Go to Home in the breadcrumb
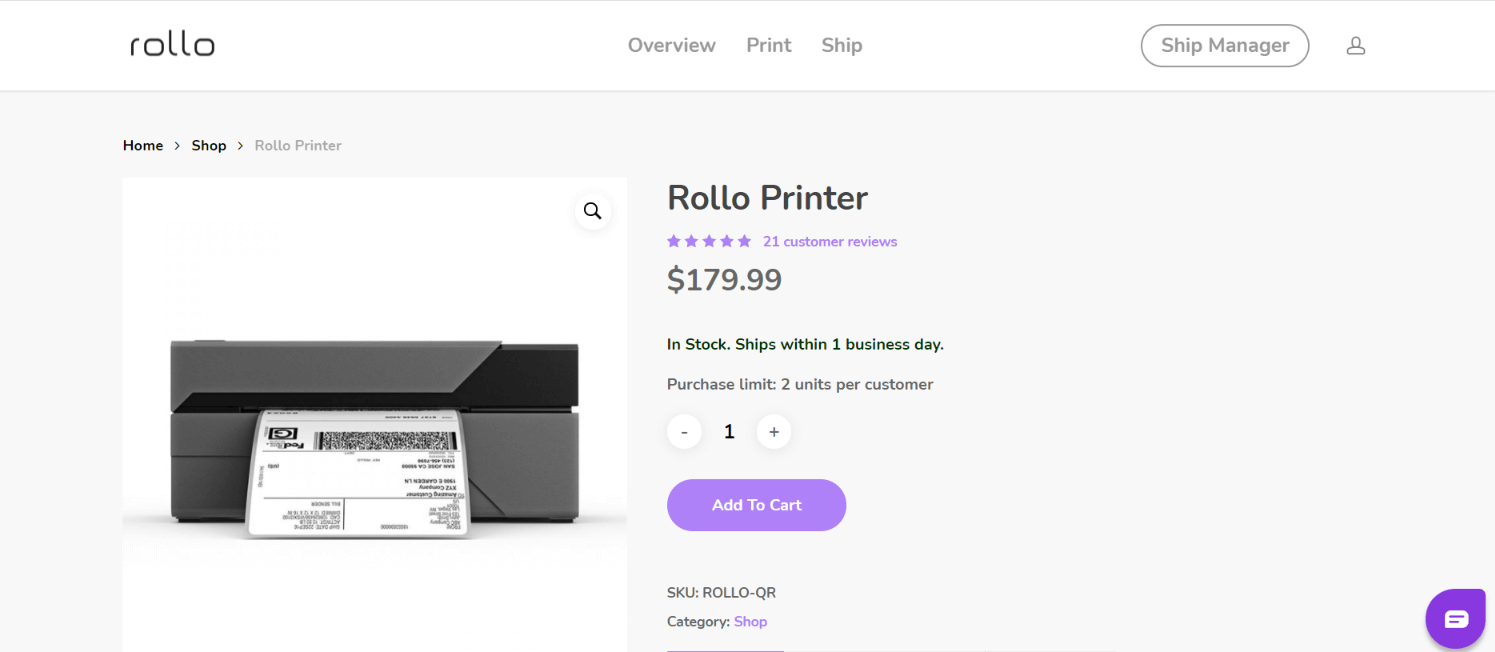The width and height of the screenshot is (1495, 652). pyautogui.click(x=143, y=145)
